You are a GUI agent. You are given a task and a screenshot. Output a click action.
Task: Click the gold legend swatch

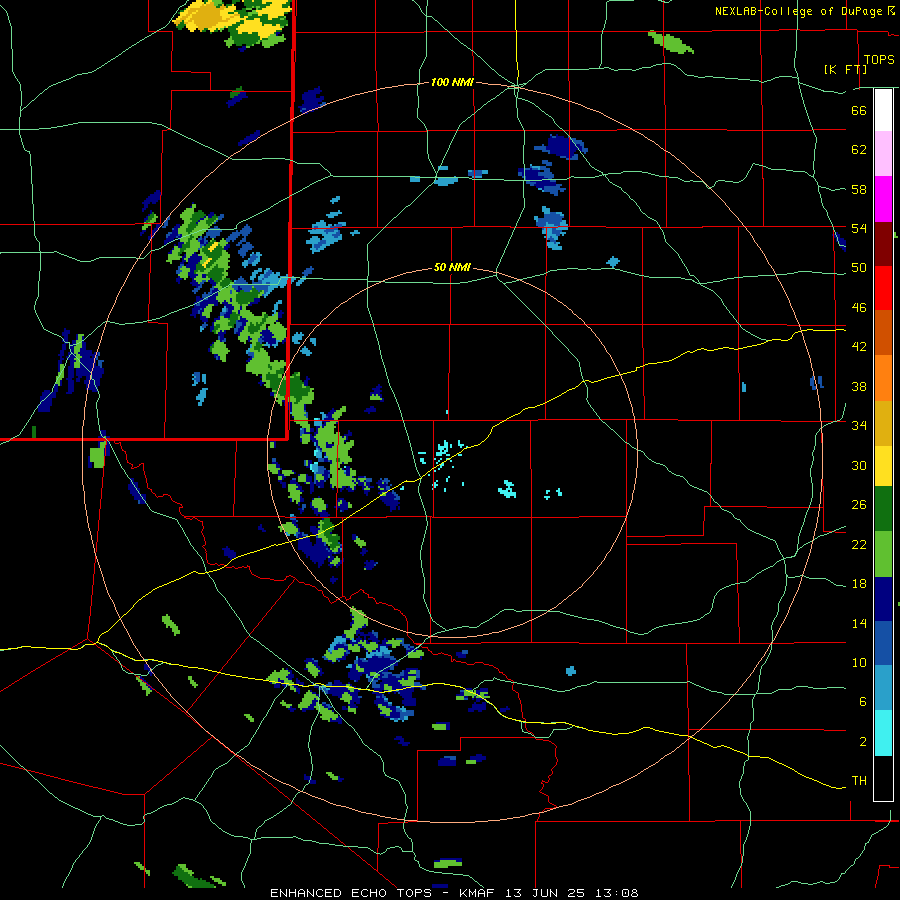[883, 423]
